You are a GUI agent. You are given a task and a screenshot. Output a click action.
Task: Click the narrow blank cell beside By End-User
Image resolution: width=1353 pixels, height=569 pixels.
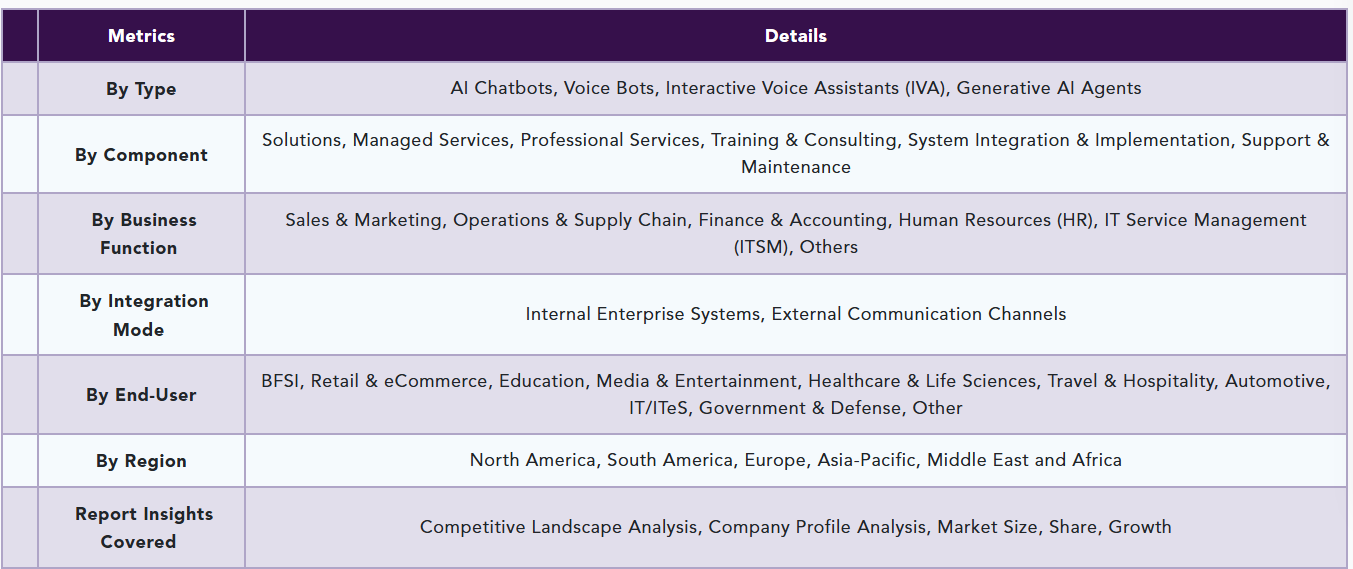tap(20, 395)
